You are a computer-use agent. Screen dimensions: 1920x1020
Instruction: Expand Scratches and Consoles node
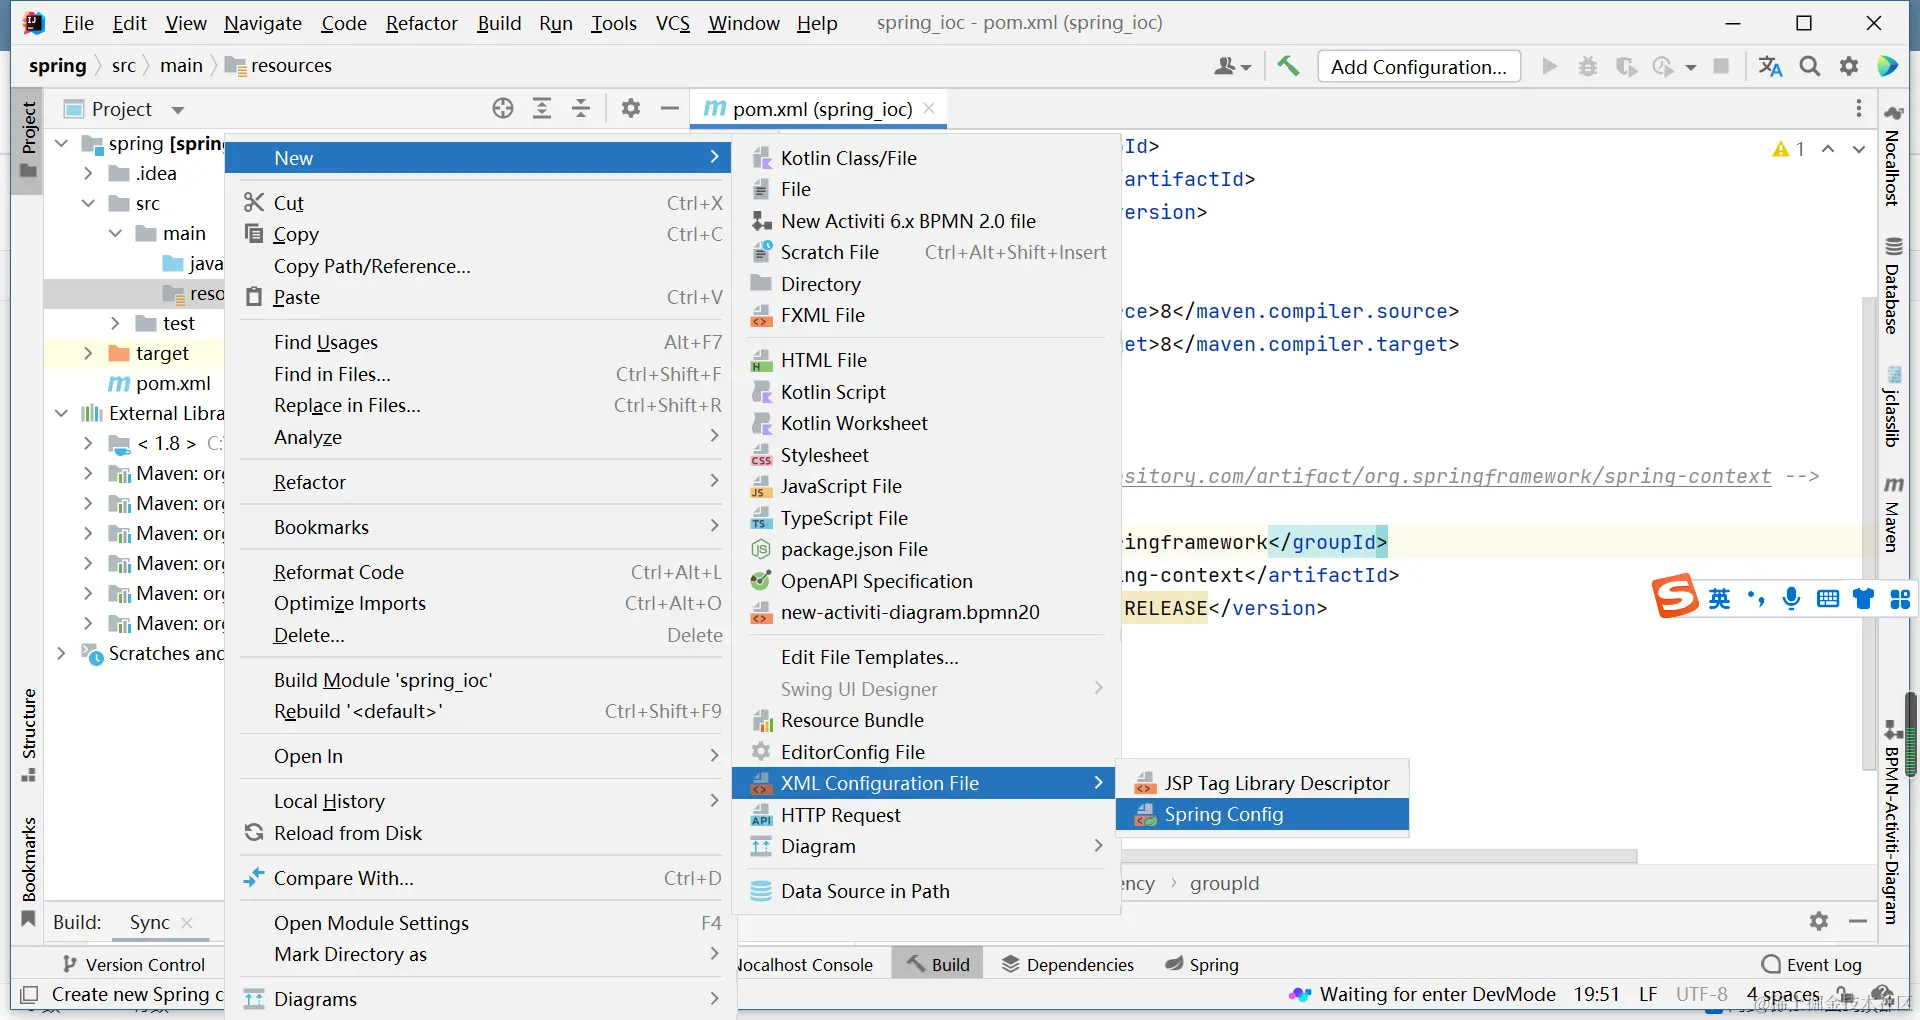tap(61, 653)
